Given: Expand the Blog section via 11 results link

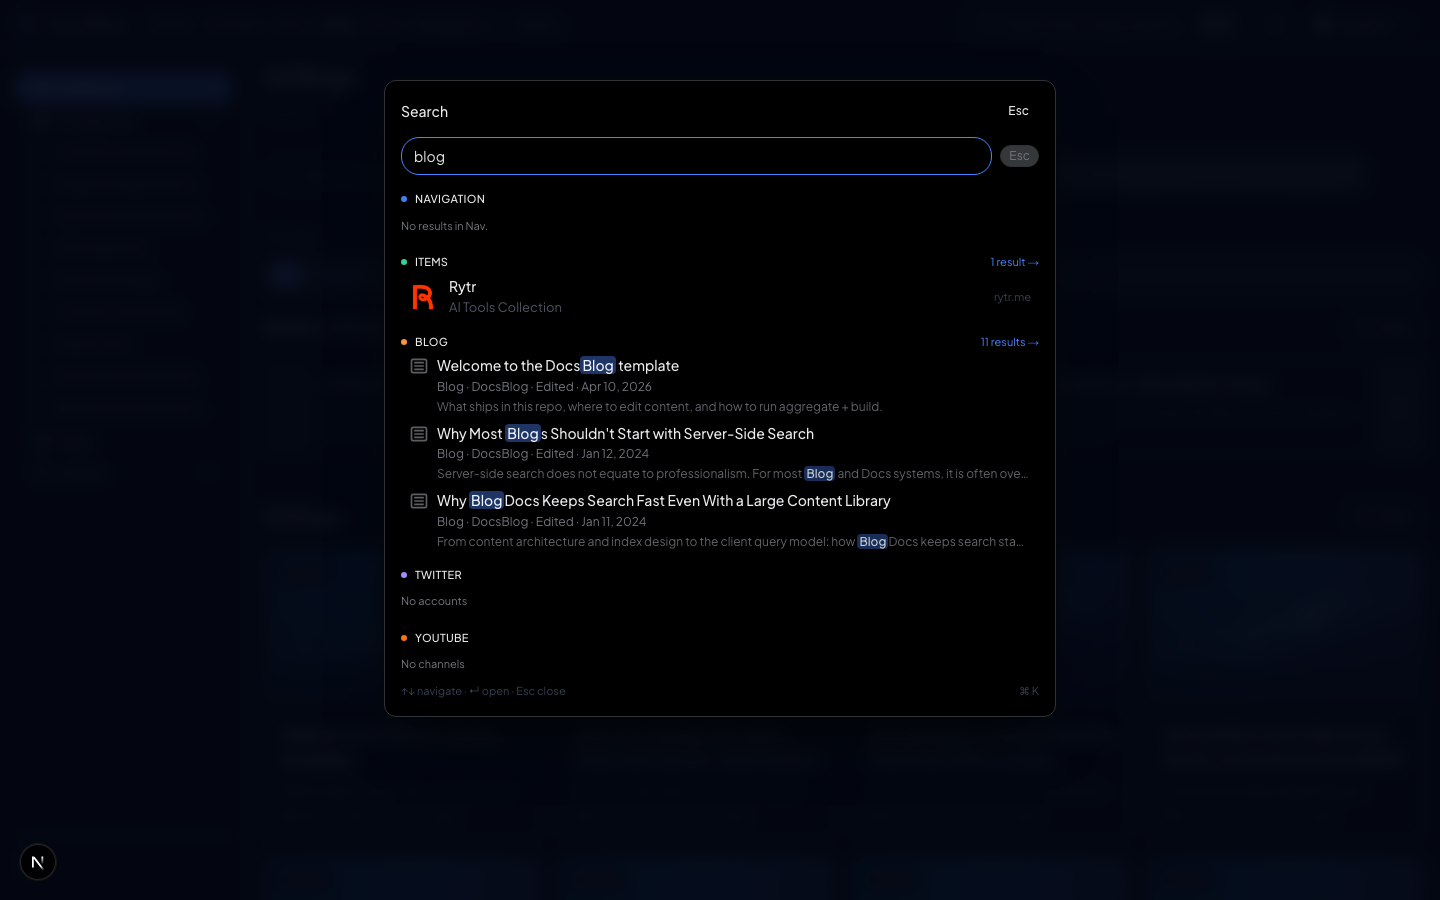Looking at the screenshot, I should (1009, 342).
